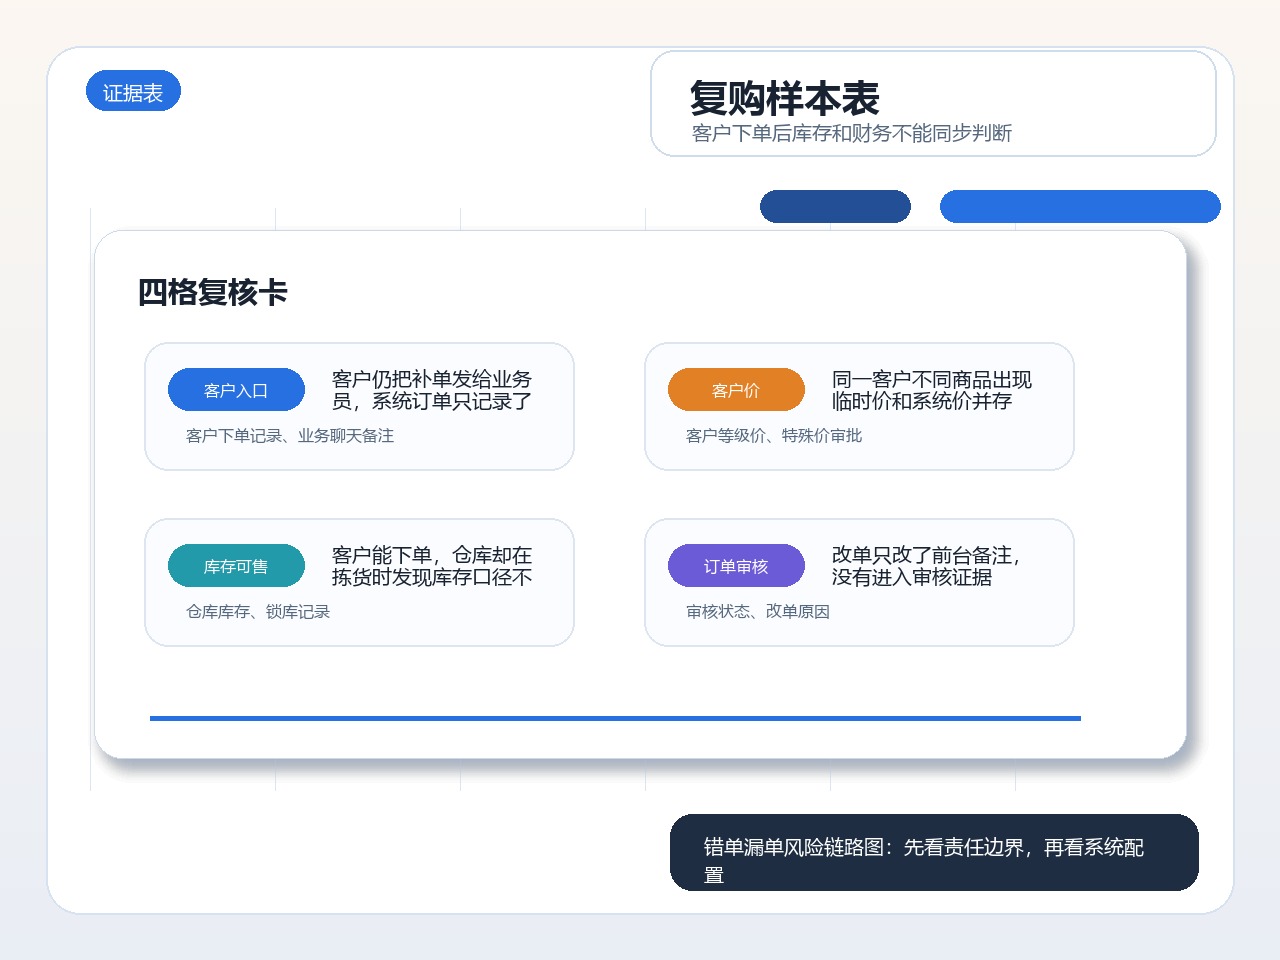
Task: Click text 客户能下单，仓库却在拣货时
Action: (x=432, y=566)
